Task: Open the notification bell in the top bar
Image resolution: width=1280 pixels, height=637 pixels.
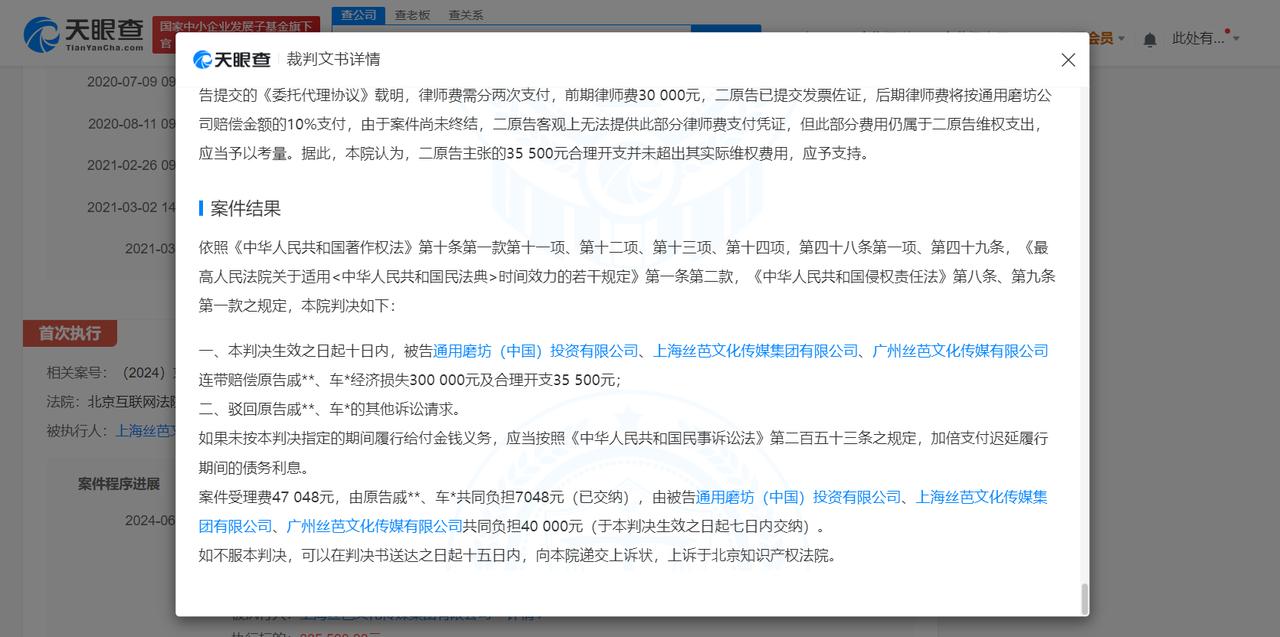Action: pos(1150,39)
